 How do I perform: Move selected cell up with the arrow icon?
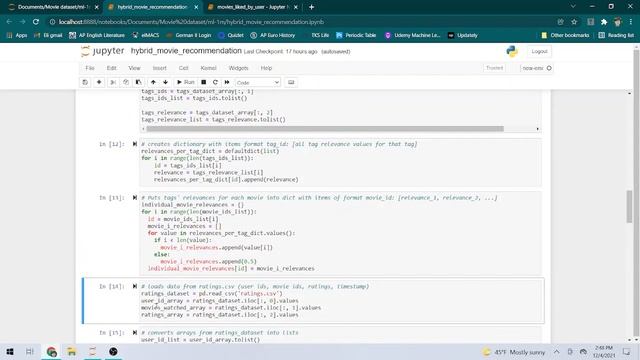153,82
